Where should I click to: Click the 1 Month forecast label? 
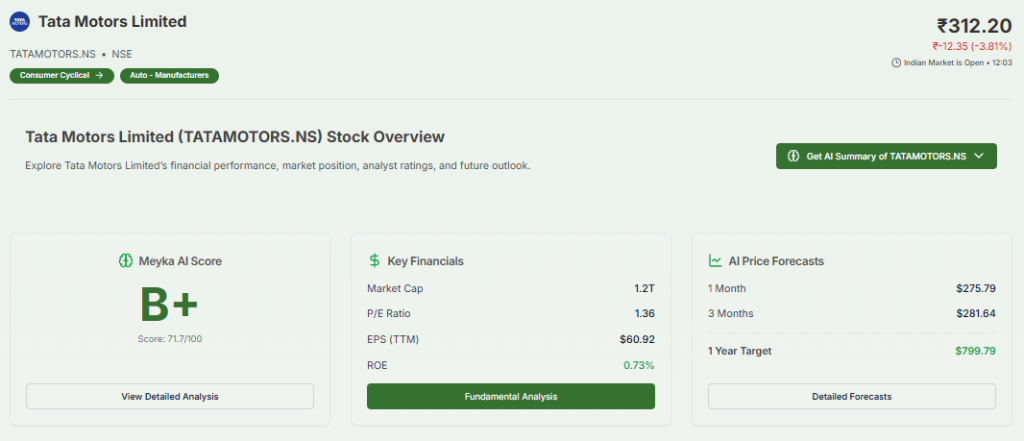point(727,289)
